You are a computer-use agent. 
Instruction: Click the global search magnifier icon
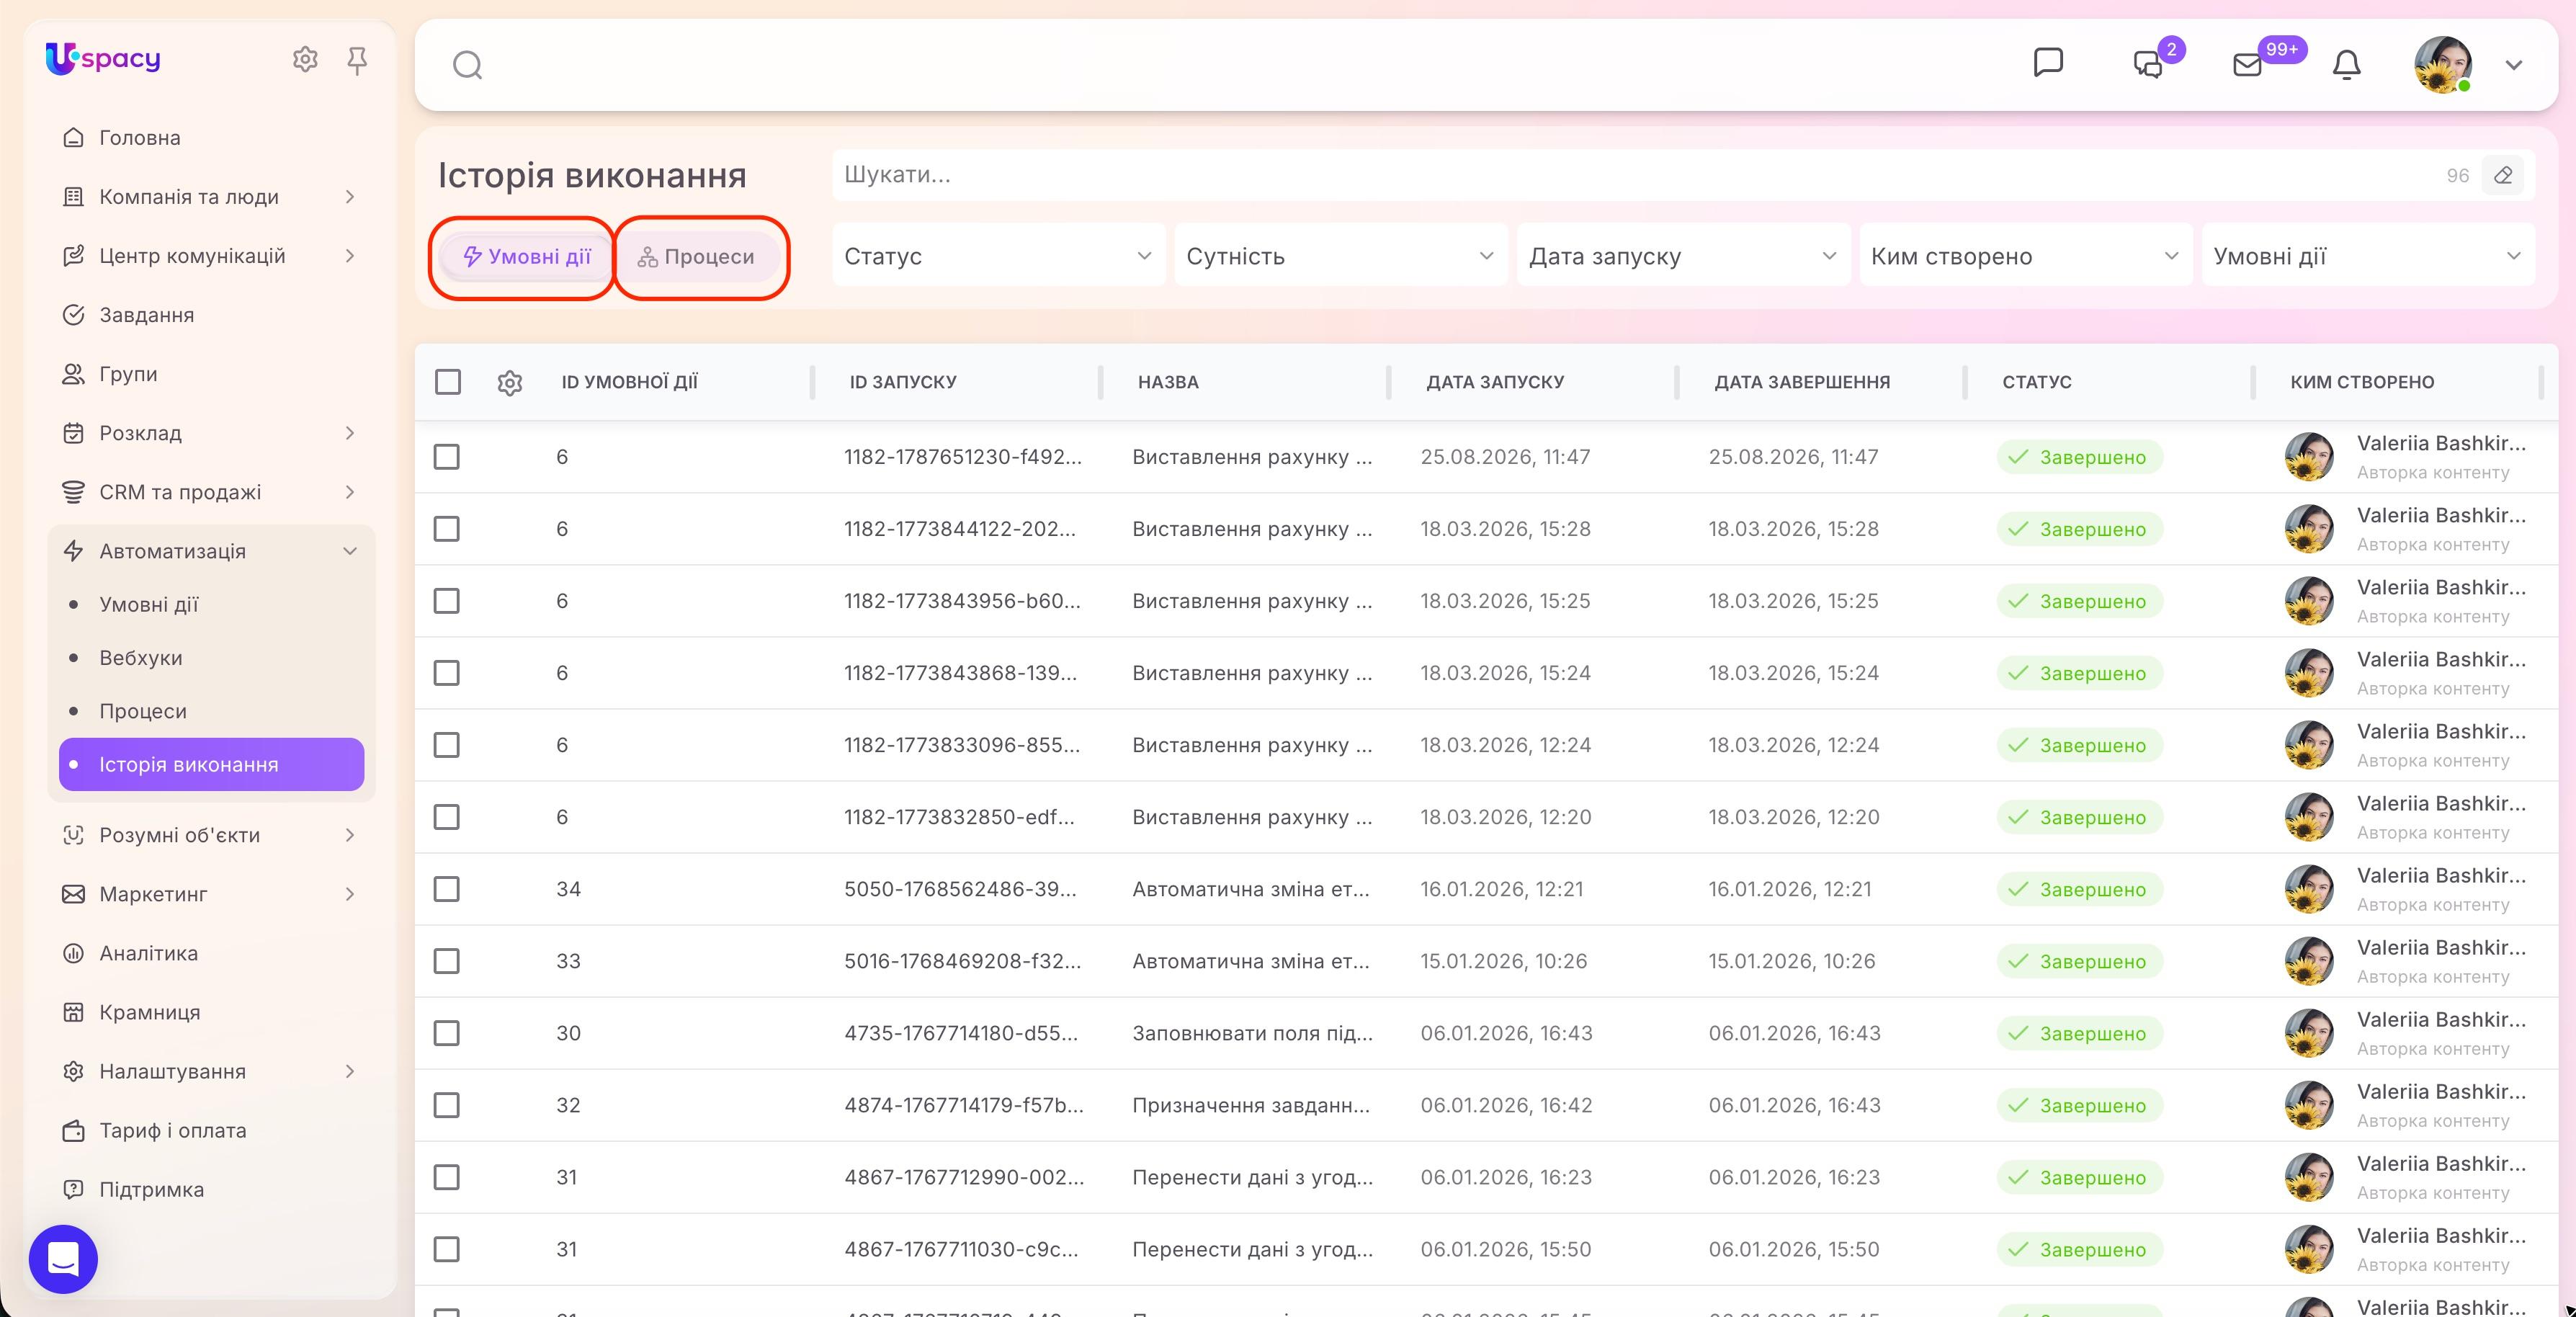coord(467,66)
